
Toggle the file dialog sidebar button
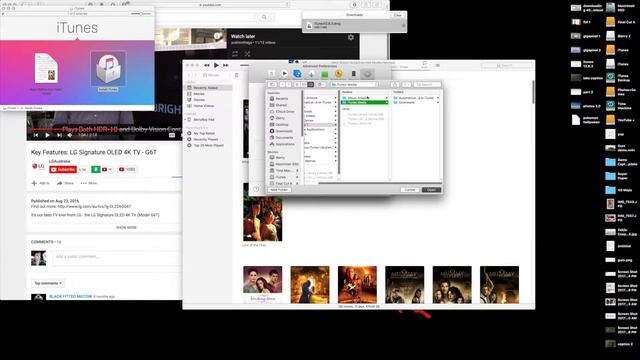(273, 84)
